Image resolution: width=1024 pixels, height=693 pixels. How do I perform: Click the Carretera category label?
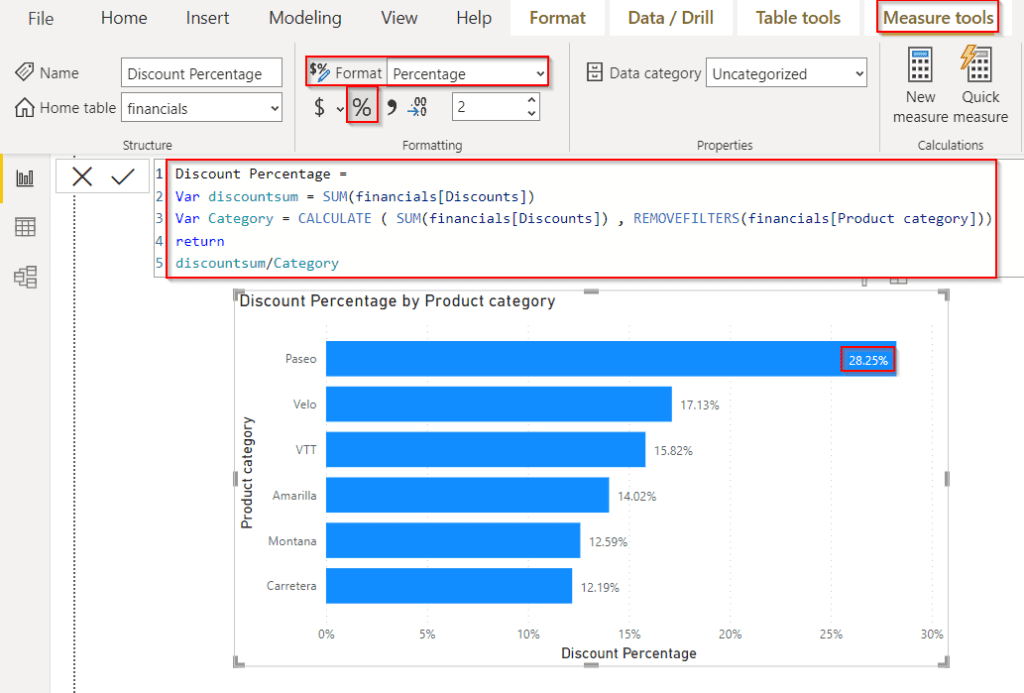click(291, 586)
